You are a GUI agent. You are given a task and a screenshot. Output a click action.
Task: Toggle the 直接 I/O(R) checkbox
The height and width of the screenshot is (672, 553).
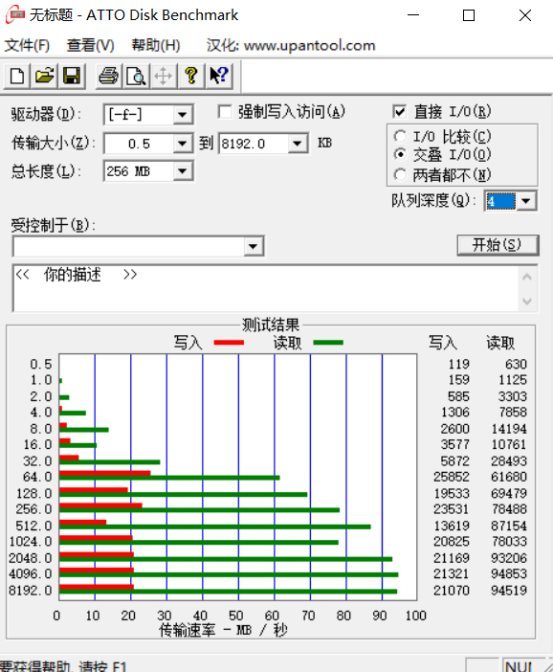point(399,112)
